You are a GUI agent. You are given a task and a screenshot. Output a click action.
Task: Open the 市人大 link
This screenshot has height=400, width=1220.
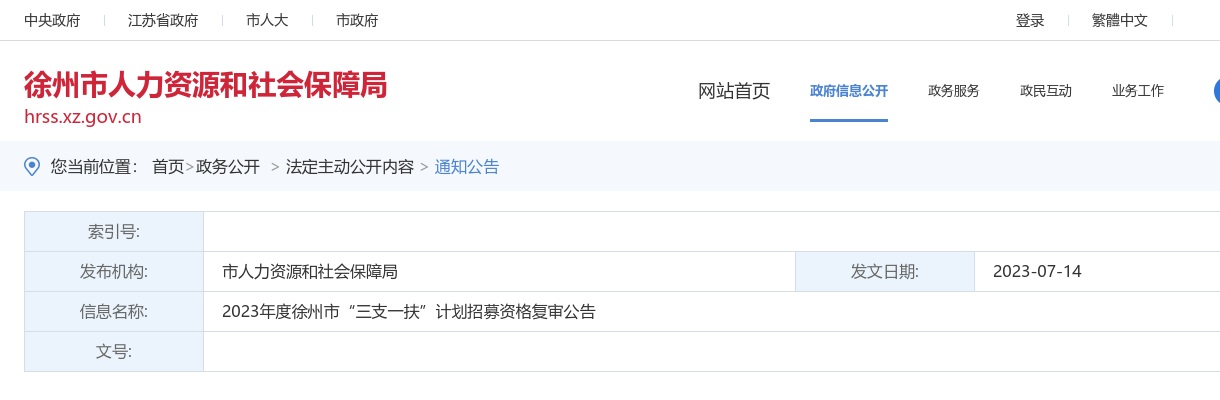[x=267, y=20]
